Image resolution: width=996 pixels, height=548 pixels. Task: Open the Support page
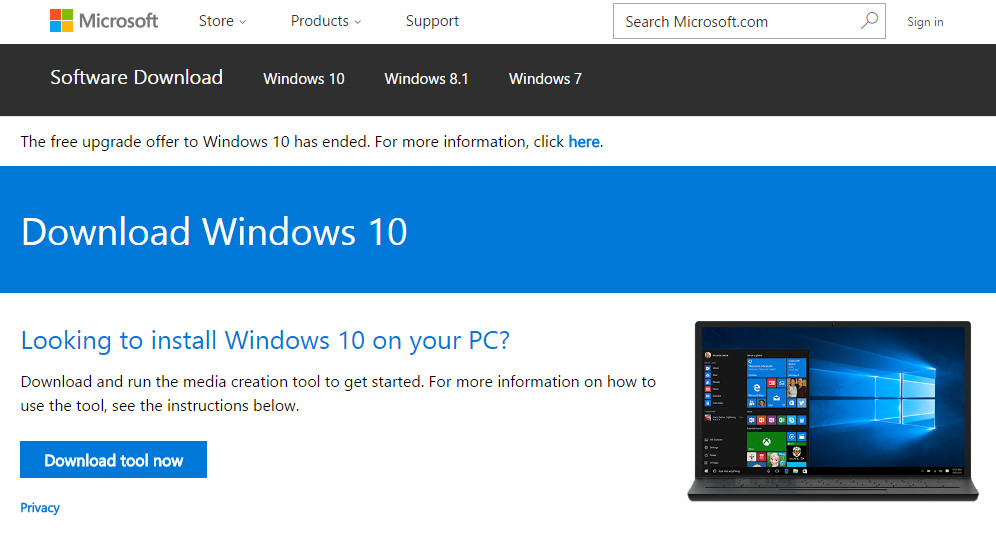point(432,21)
